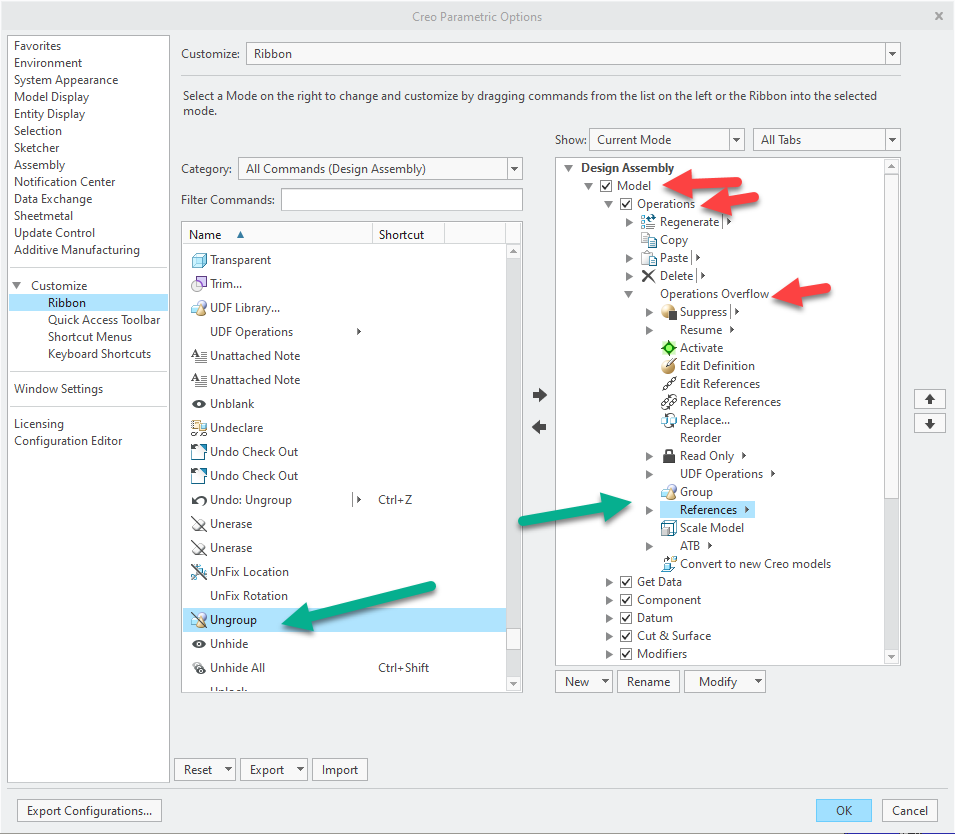Click the Edit References icon

click(669, 384)
